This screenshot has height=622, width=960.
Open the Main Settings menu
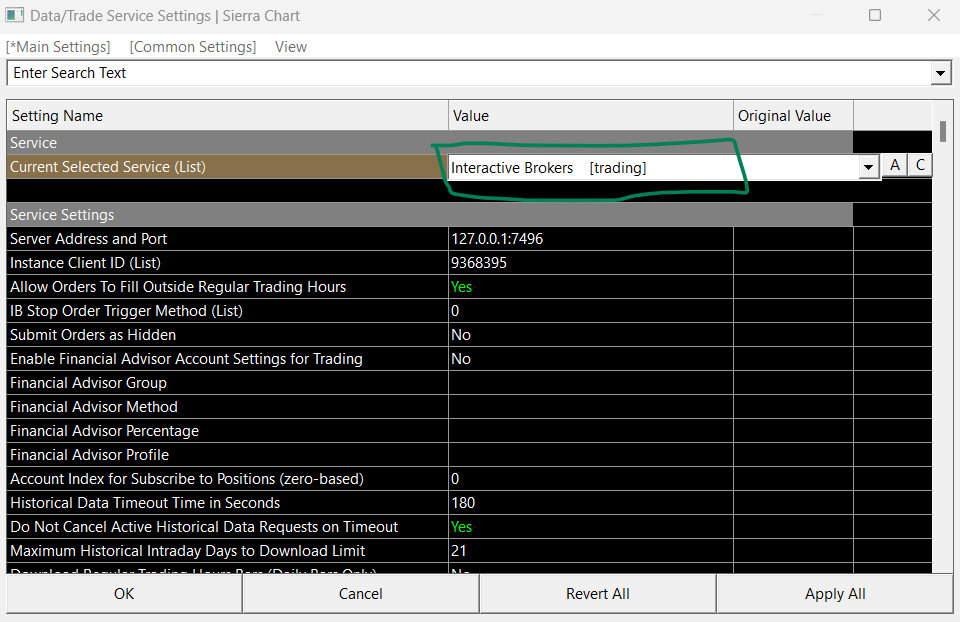[x=58, y=47]
